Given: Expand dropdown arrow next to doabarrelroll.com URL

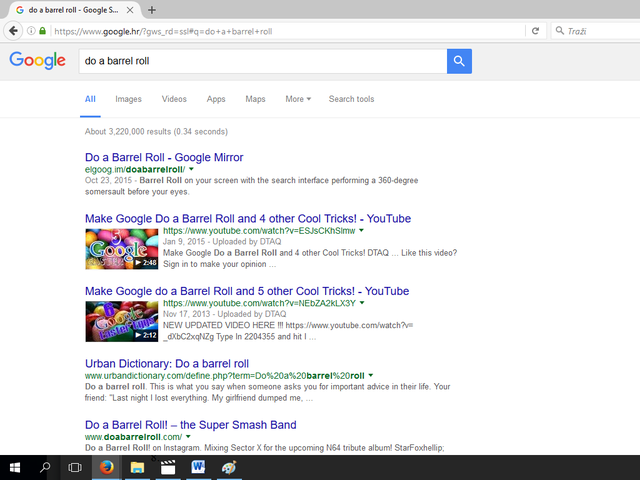Looking at the screenshot, I should click(188, 436).
